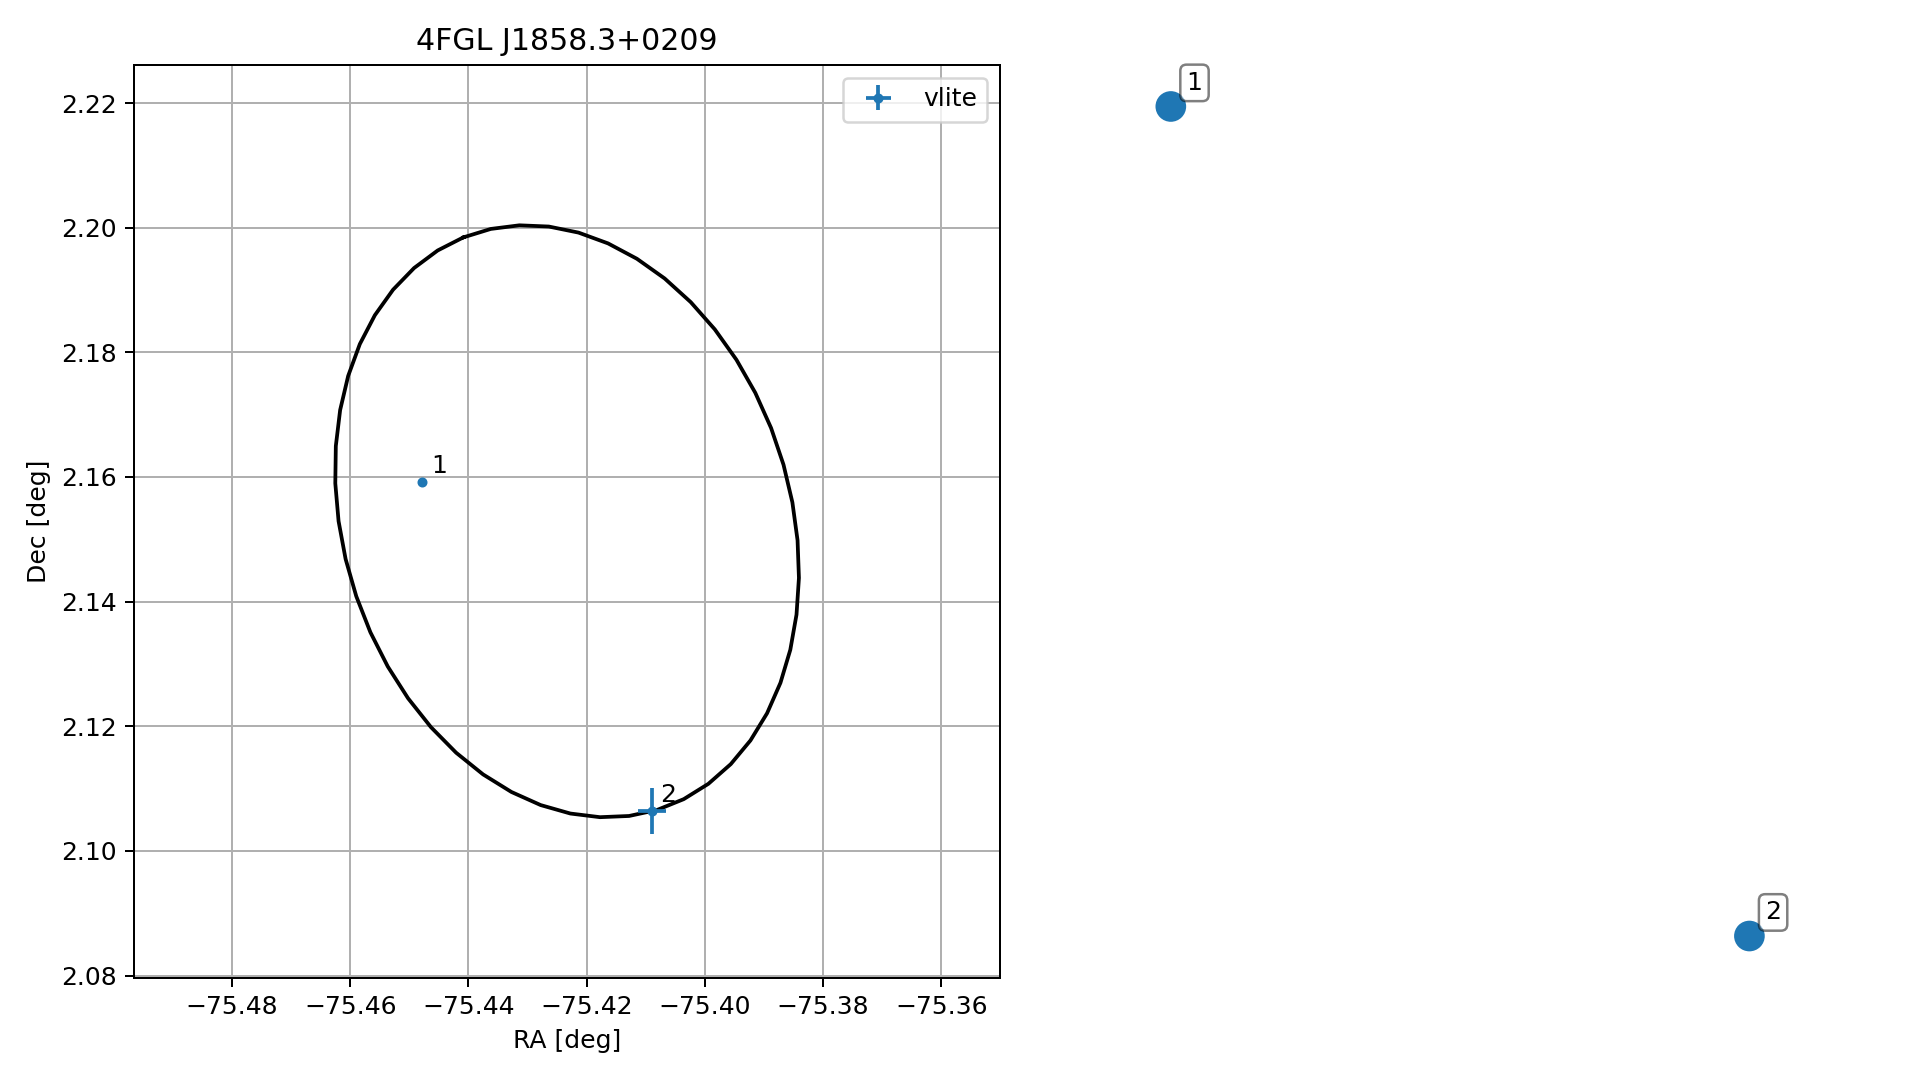1919x1080 pixels.
Task: Click the −75.36 tick on RA axis
Action: (x=941, y=1006)
